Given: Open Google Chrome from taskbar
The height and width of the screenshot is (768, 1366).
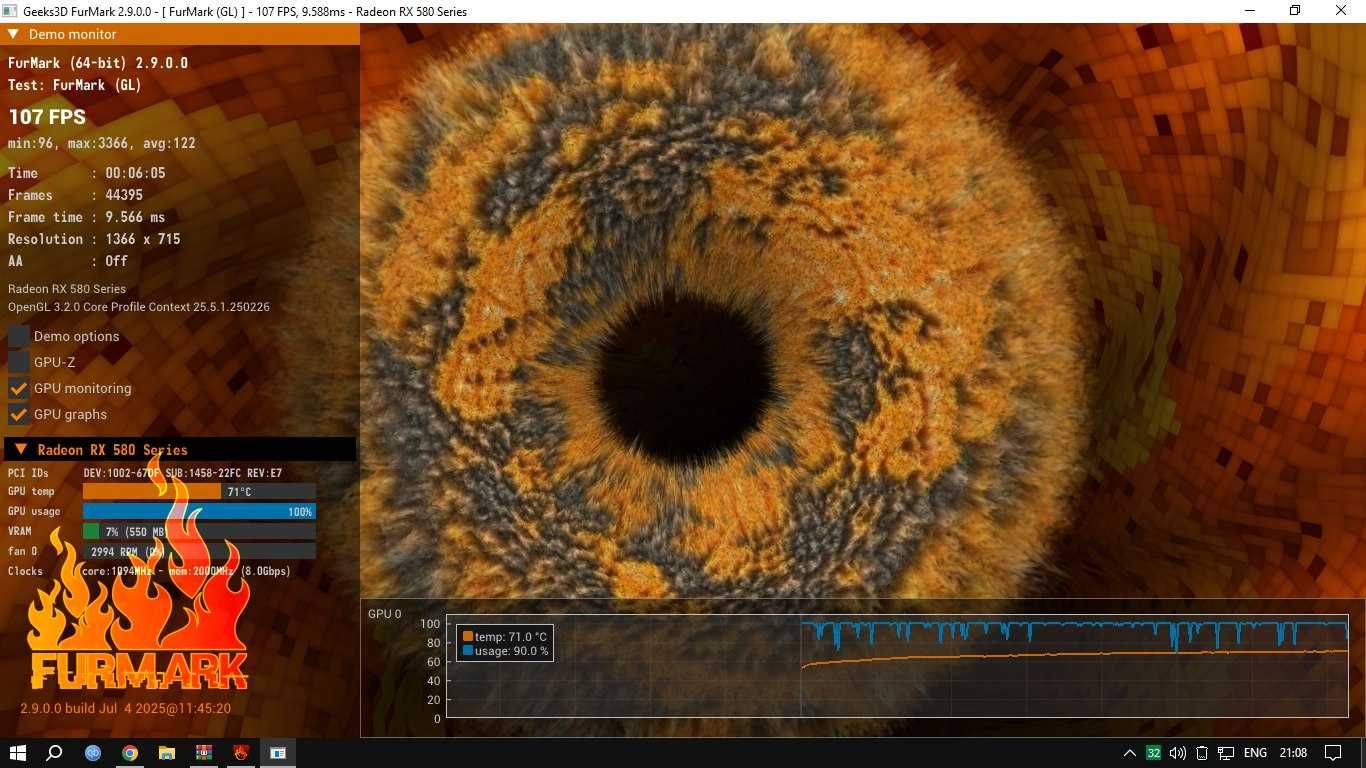Looking at the screenshot, I should click(130, 753).
